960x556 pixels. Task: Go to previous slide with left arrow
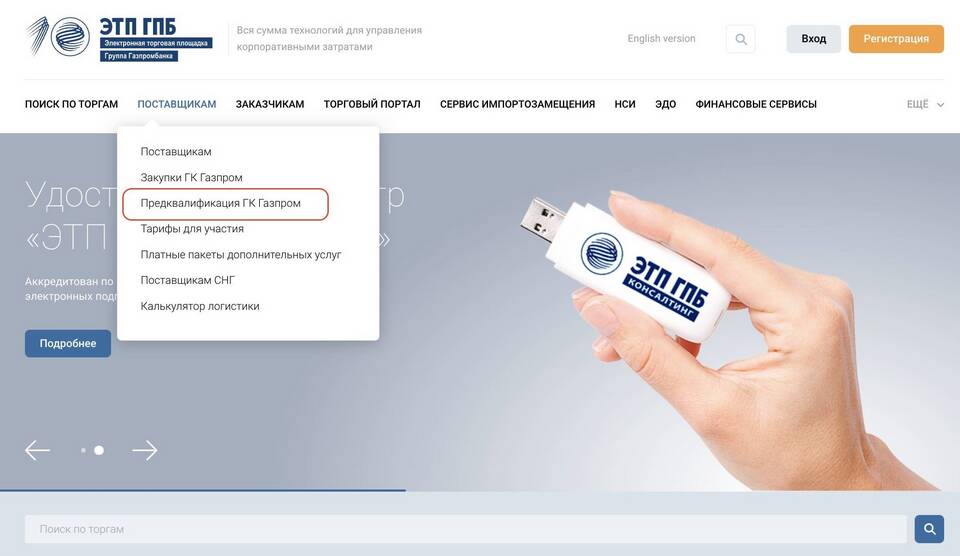37,451
